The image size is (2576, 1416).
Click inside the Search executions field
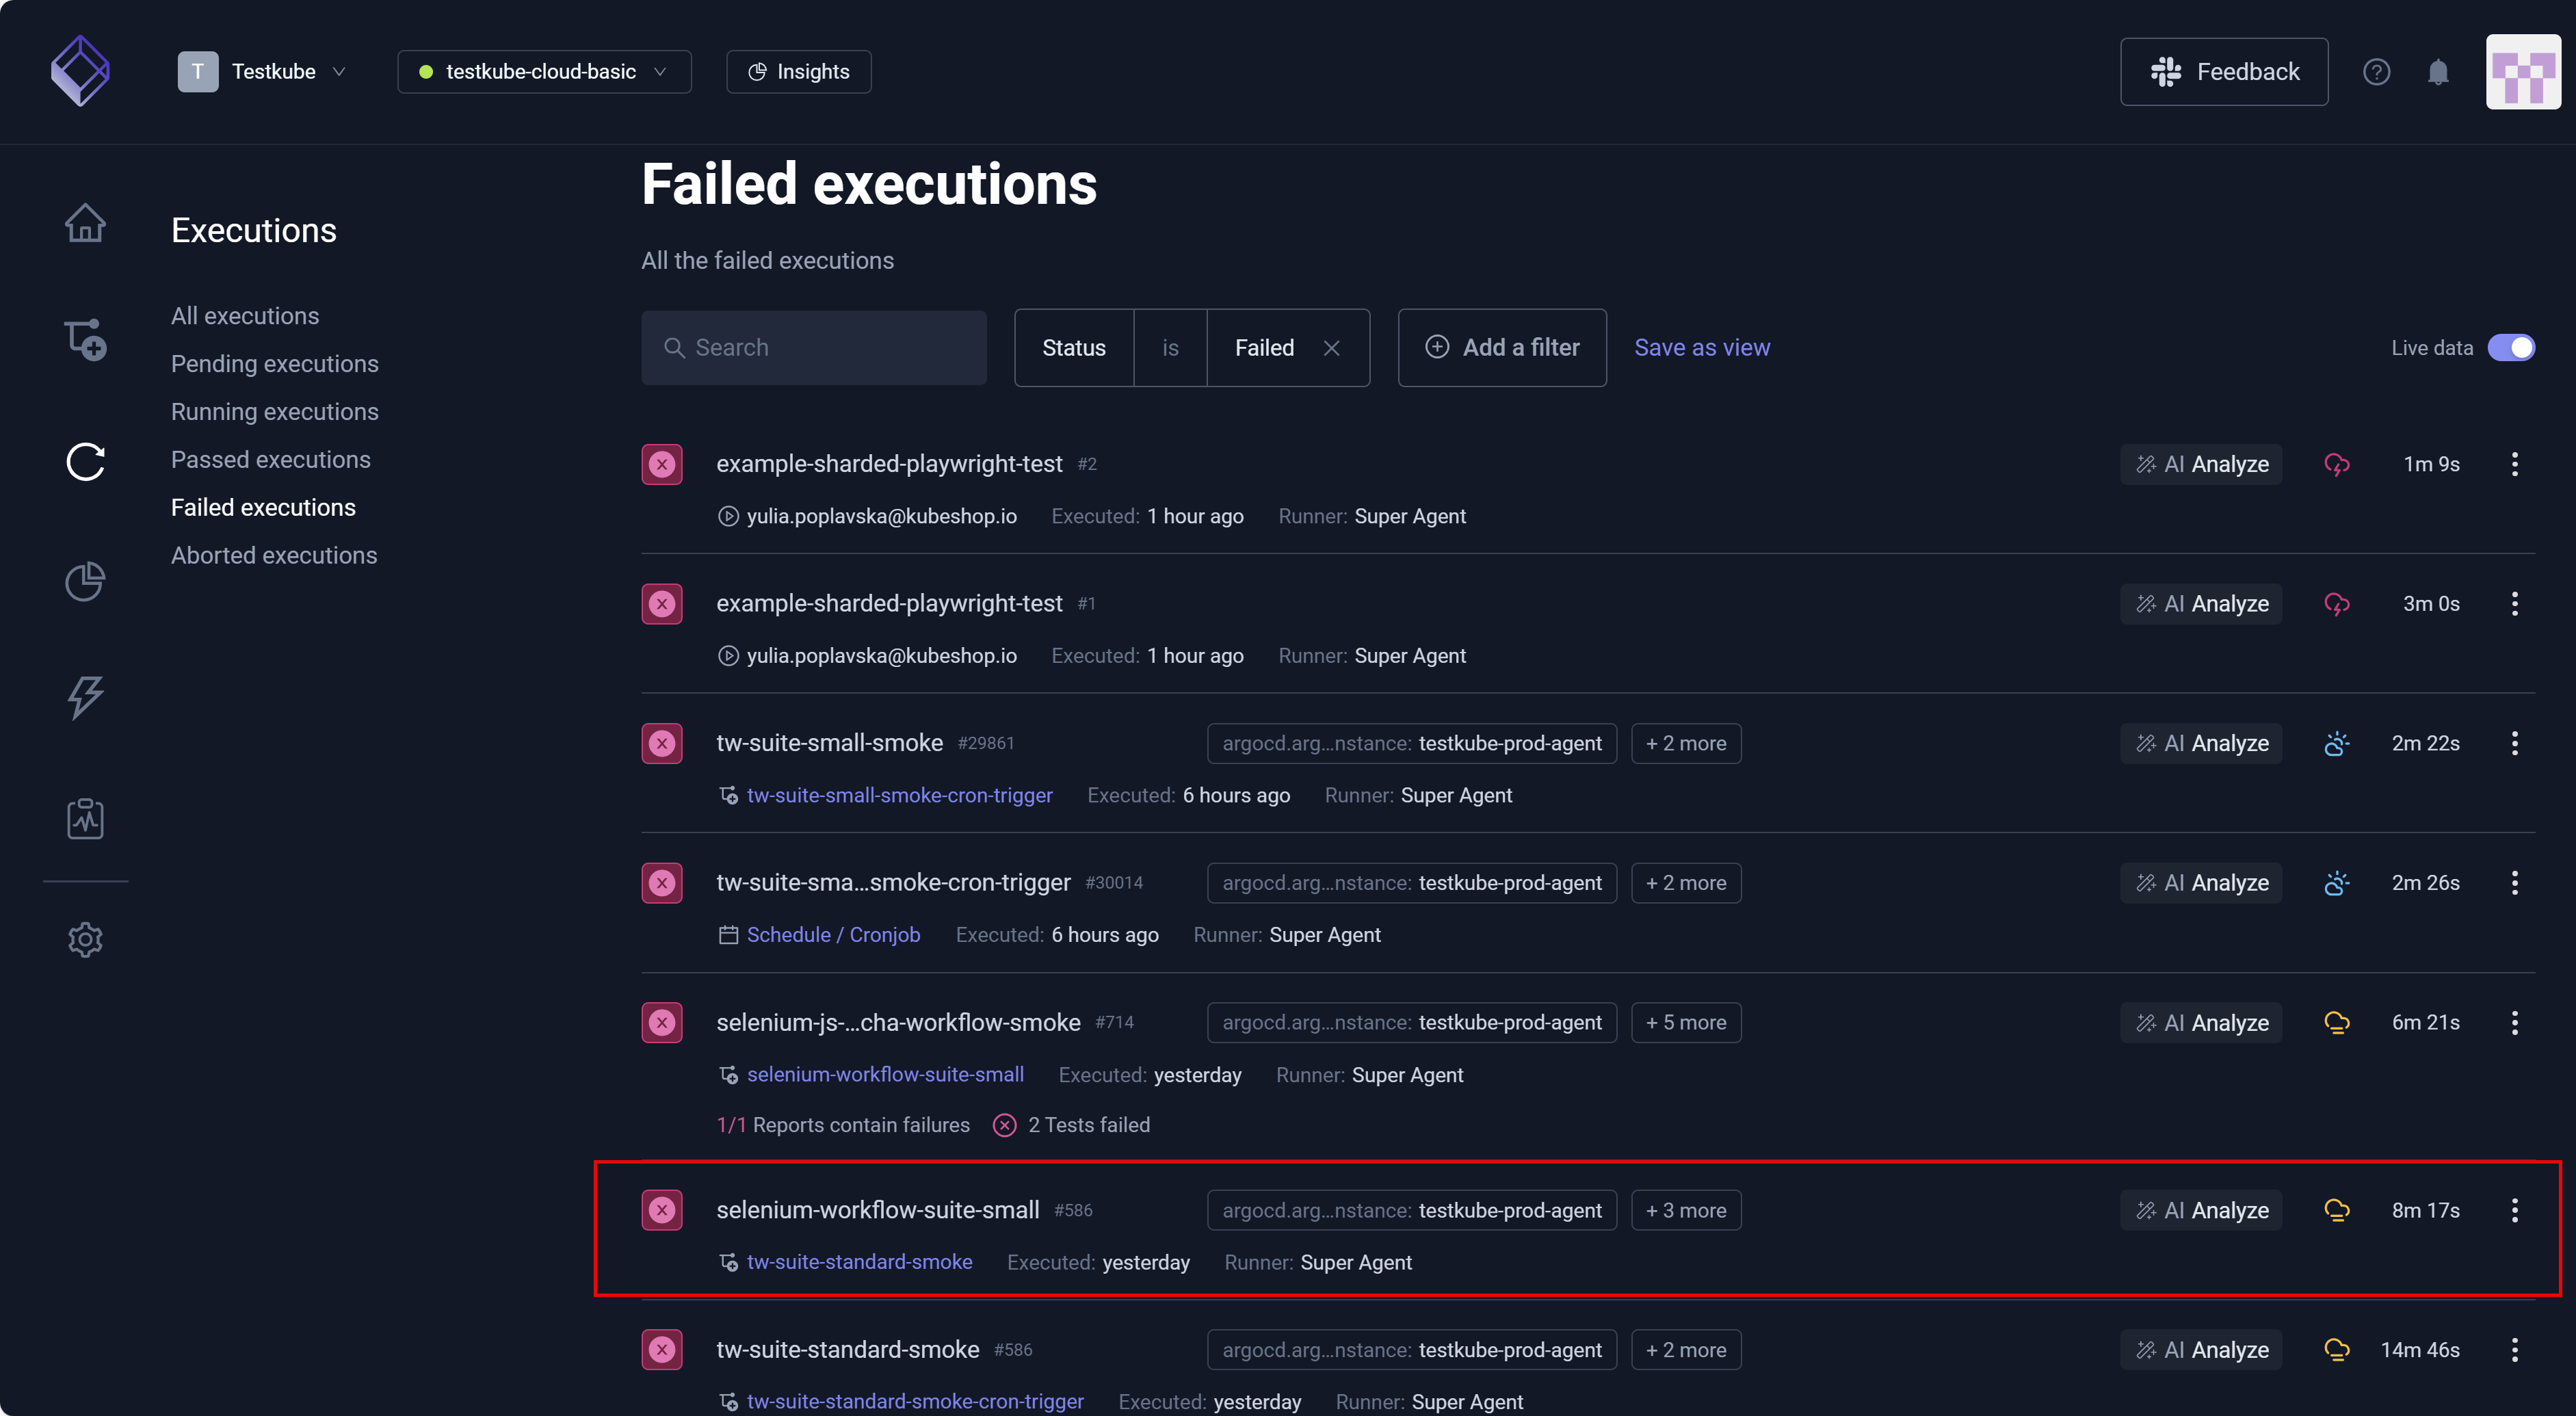tap(814, 347)
